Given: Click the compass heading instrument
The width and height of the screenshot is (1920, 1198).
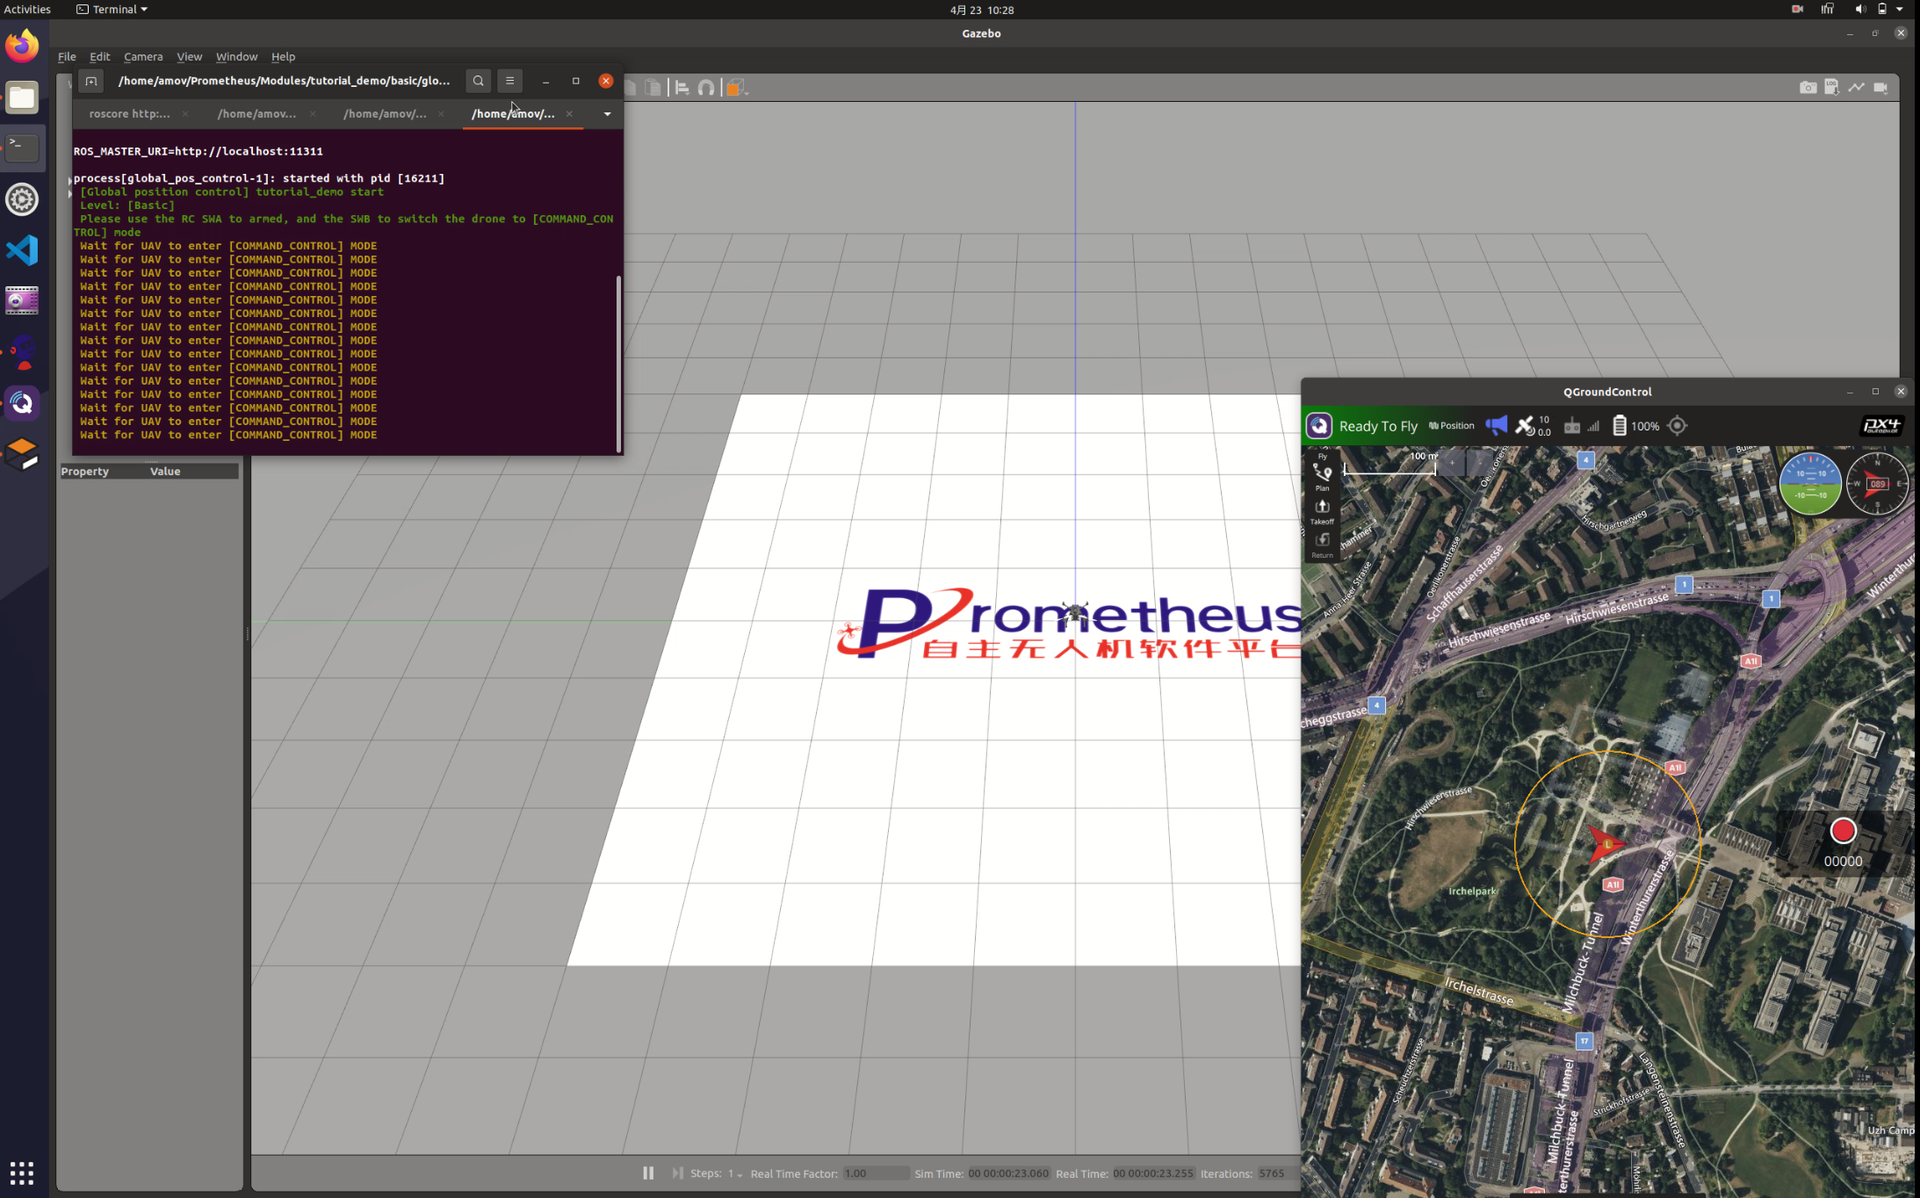Looking at the screenshot, I should point(1876,484).
